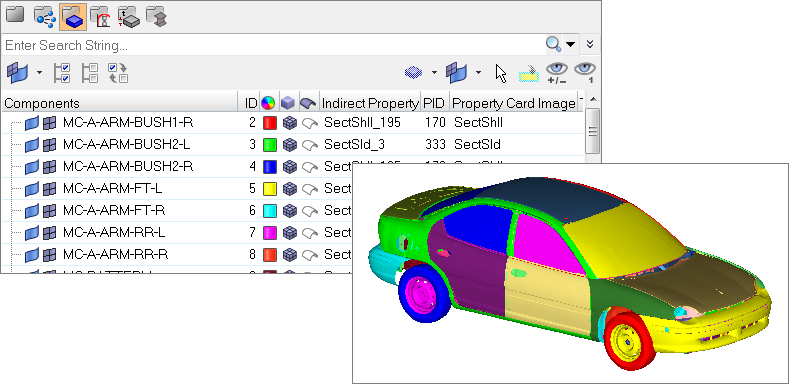Toggle the isolate-only eye 1 tool
This screenshot has height=384, width=789.
coord(585,73)
